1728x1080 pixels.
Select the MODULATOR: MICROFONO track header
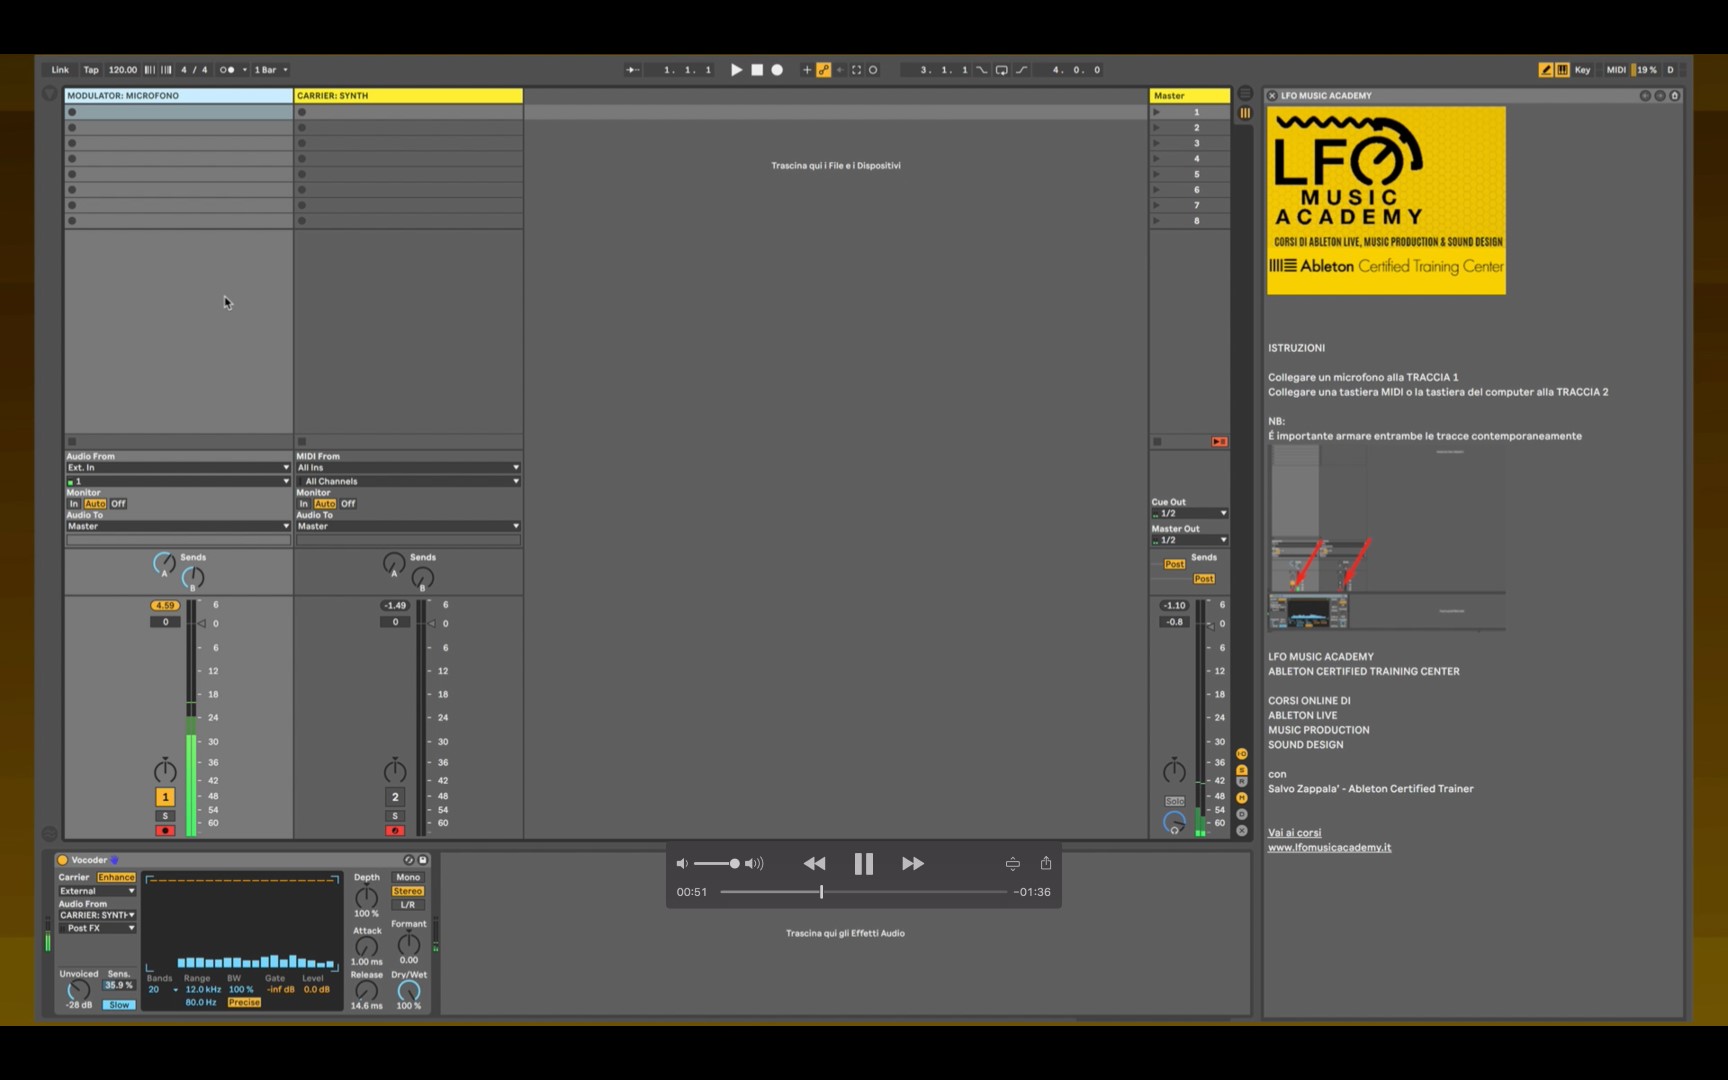click(178, 96)
